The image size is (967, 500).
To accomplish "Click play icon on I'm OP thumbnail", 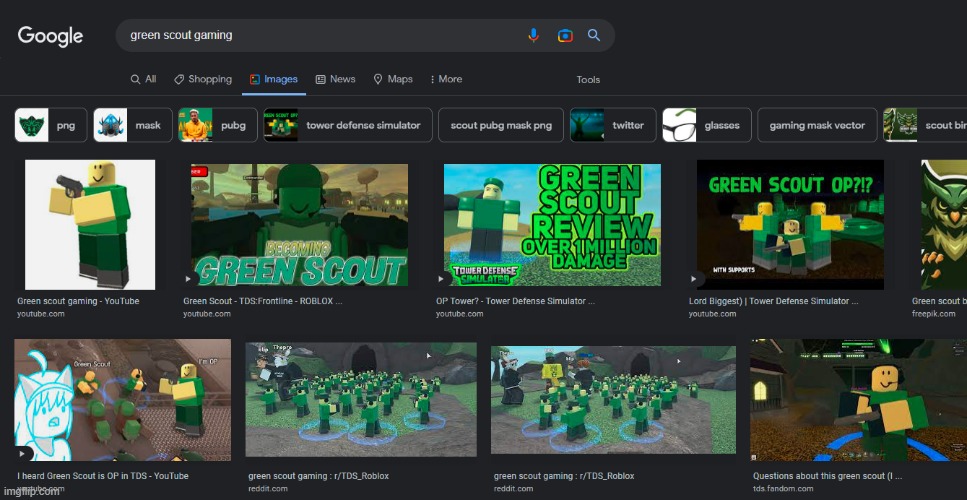I will 22,454.
